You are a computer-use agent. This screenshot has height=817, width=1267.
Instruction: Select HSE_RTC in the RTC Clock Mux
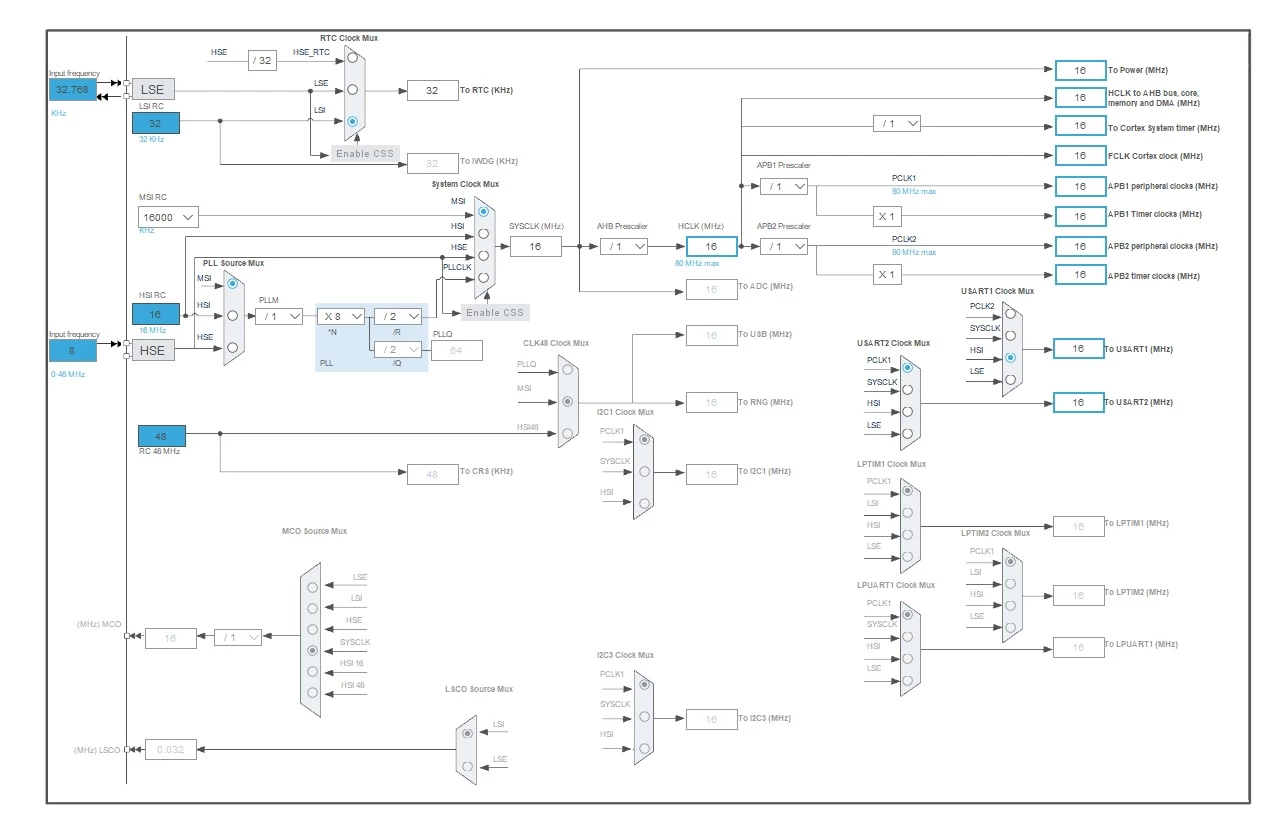pyautogui.click(x=353, y=60)
